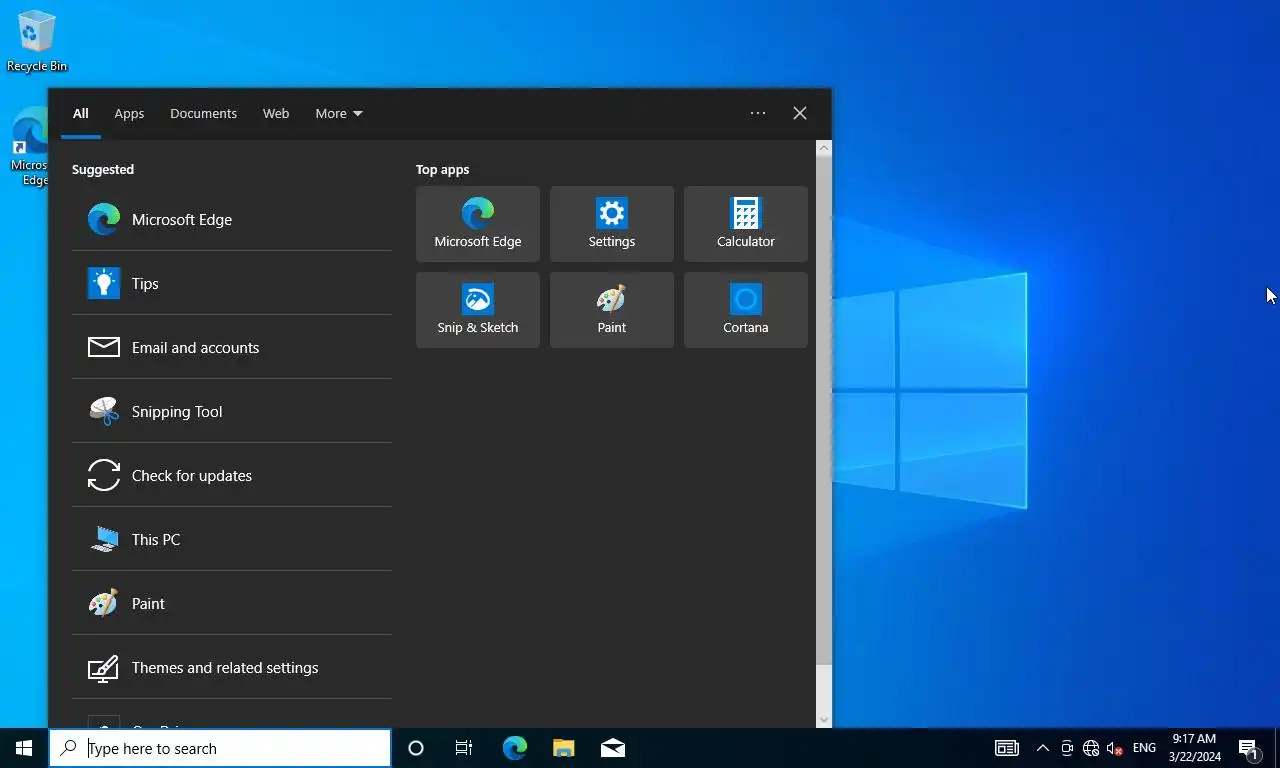Expand the More filter dropdown

[339, 113]
